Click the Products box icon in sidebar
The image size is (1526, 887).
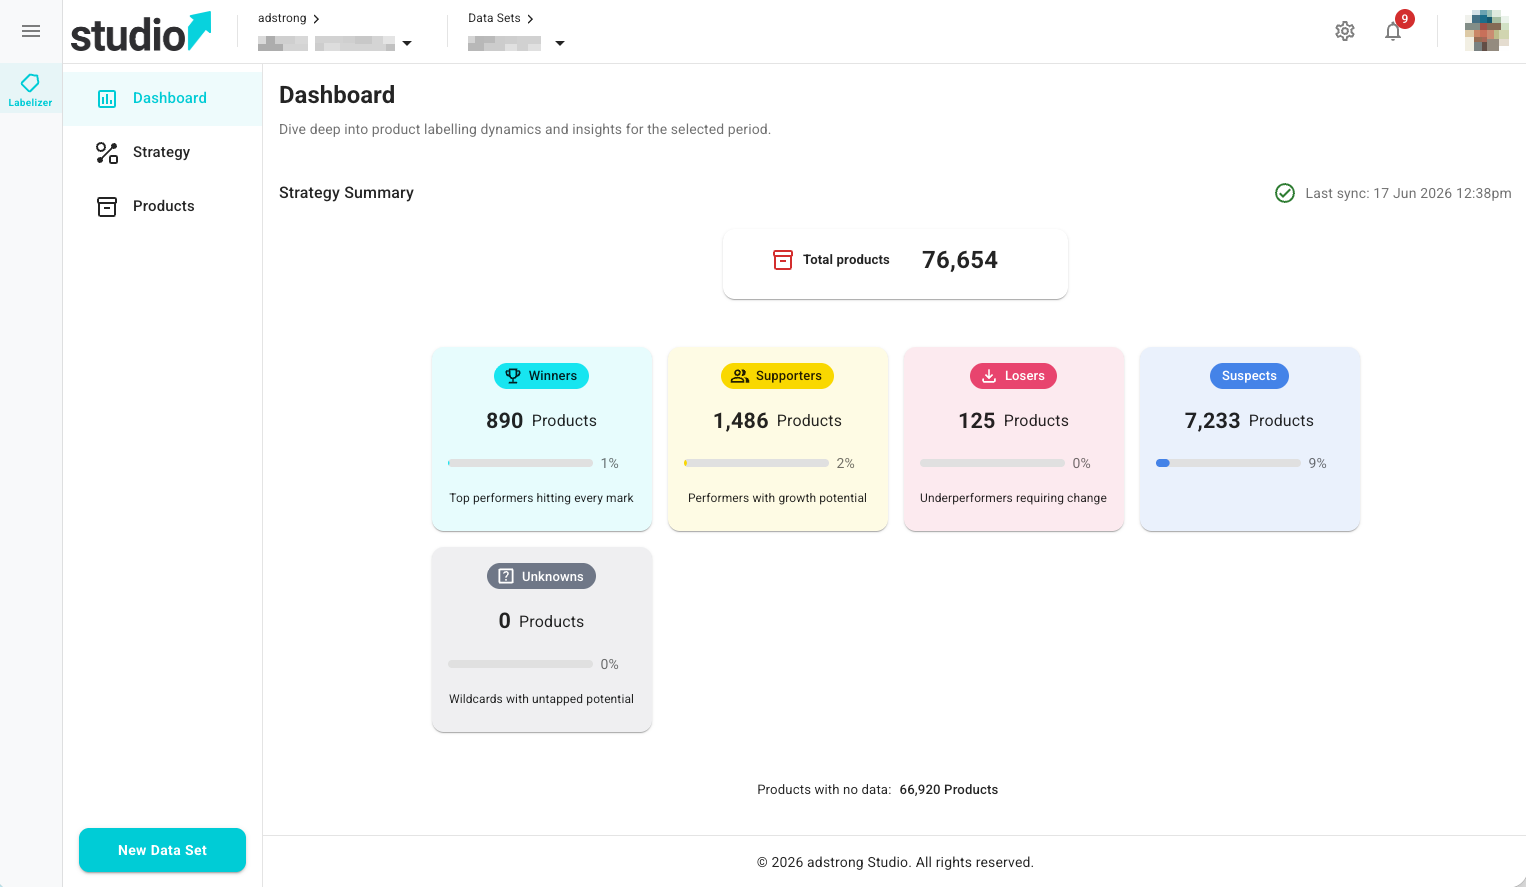107,206
